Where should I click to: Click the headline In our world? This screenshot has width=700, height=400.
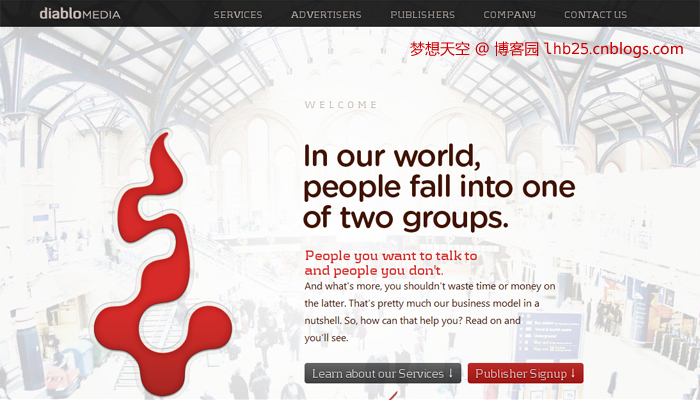(x=392, y=156)
